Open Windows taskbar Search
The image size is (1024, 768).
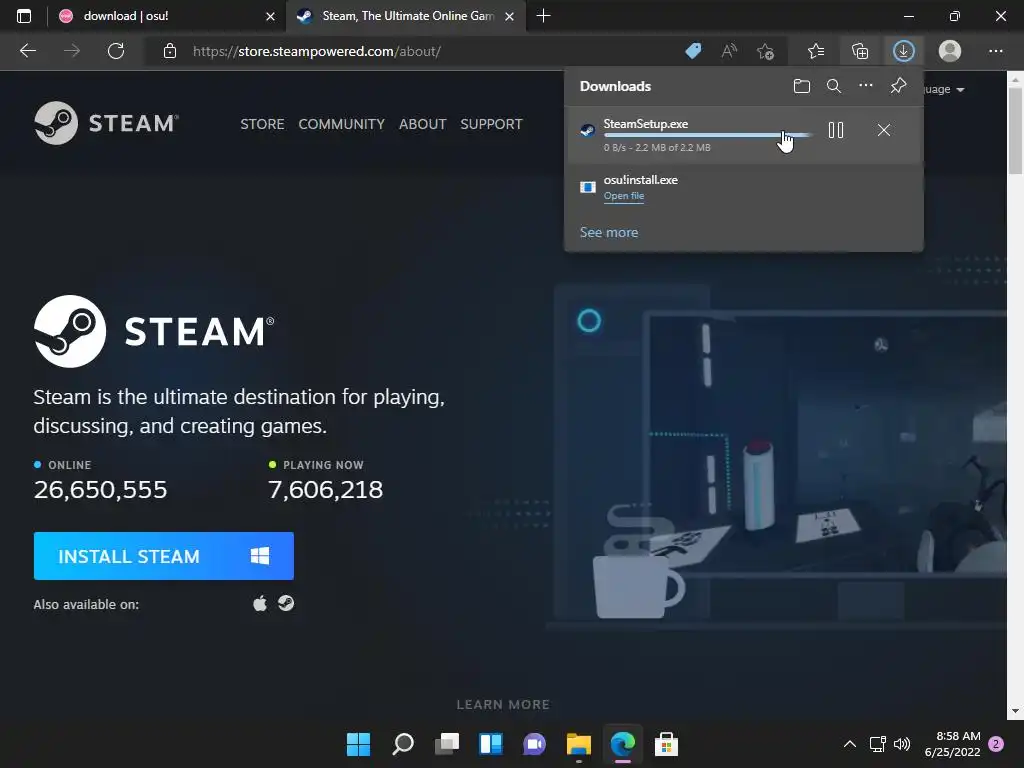402,744
